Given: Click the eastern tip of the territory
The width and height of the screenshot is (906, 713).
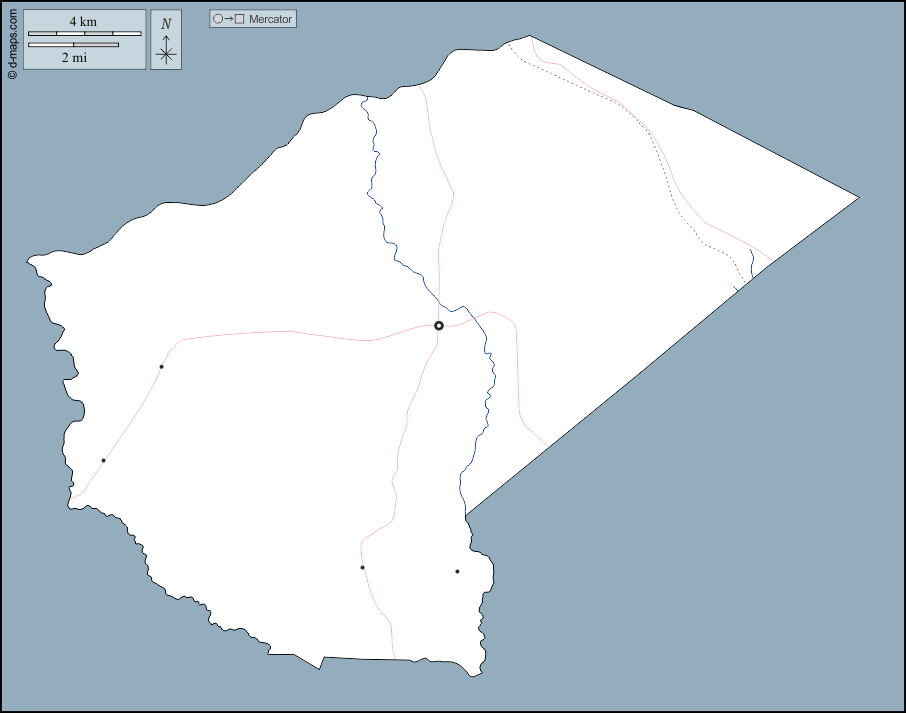Looking at the screenshot, I should [x=857, y=197].
